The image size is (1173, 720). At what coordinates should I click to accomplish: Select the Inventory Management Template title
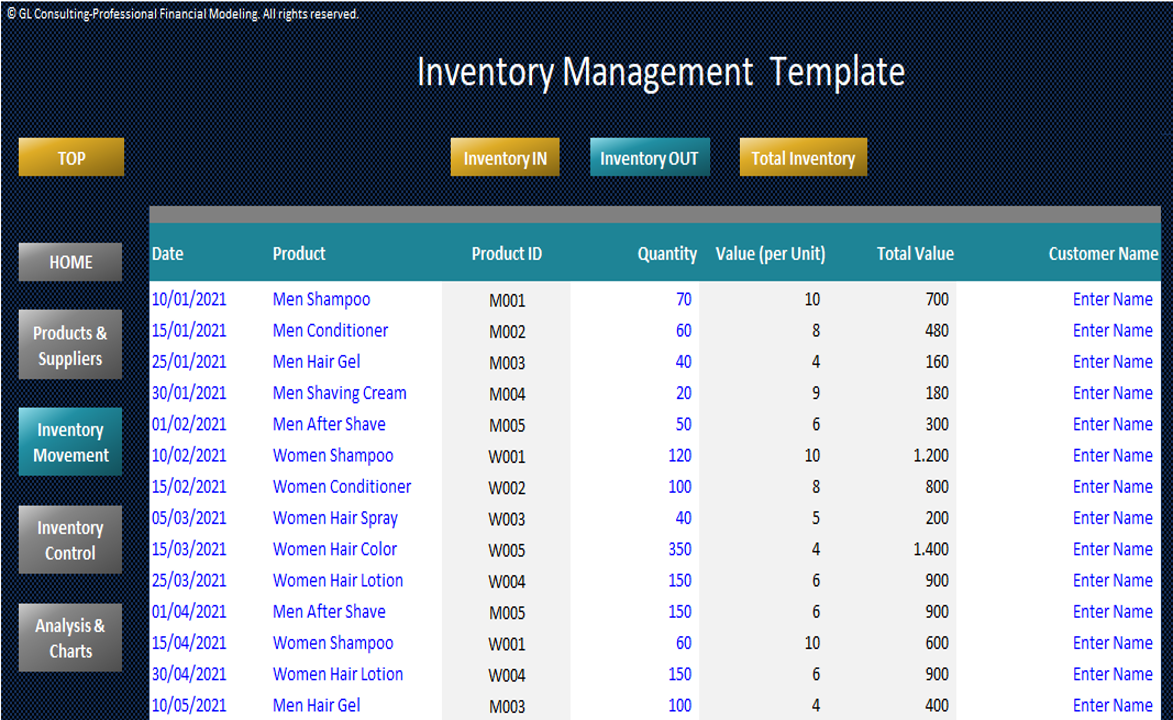661,73
